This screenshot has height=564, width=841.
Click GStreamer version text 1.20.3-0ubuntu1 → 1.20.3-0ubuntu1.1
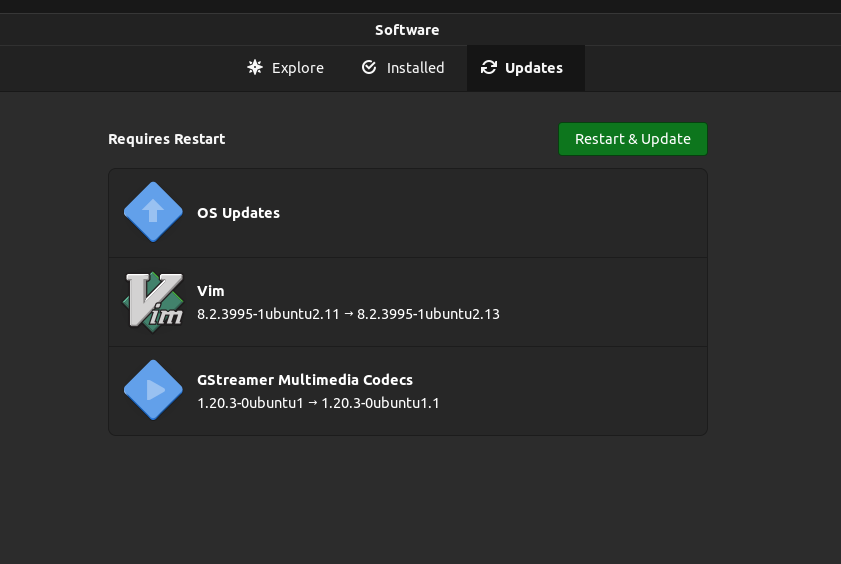click(x=318, y=403)
